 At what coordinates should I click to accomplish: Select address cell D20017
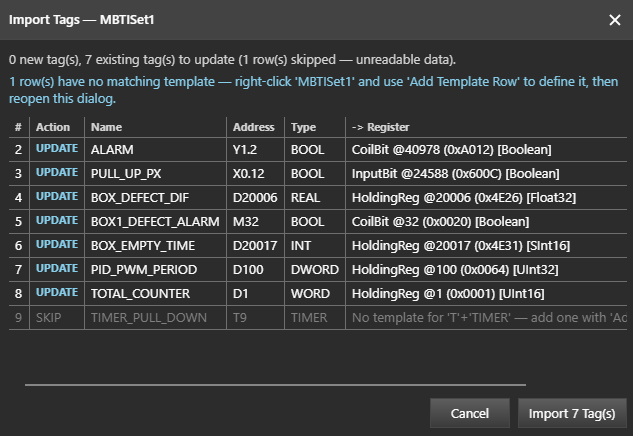coord(255,245)
